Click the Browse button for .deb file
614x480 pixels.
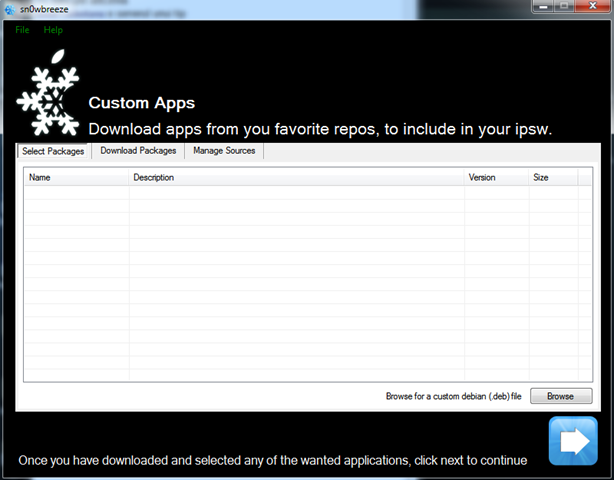tap(561, 396)
